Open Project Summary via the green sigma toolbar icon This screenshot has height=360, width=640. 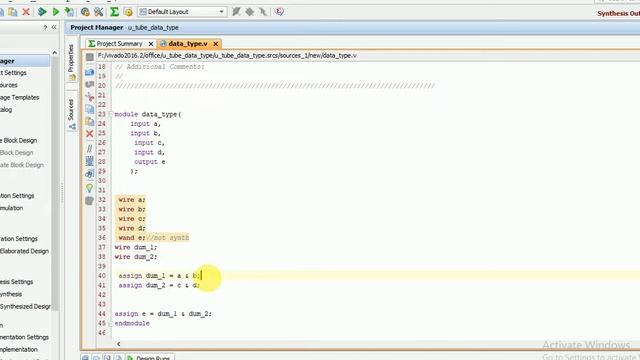[x=114, y=12]
